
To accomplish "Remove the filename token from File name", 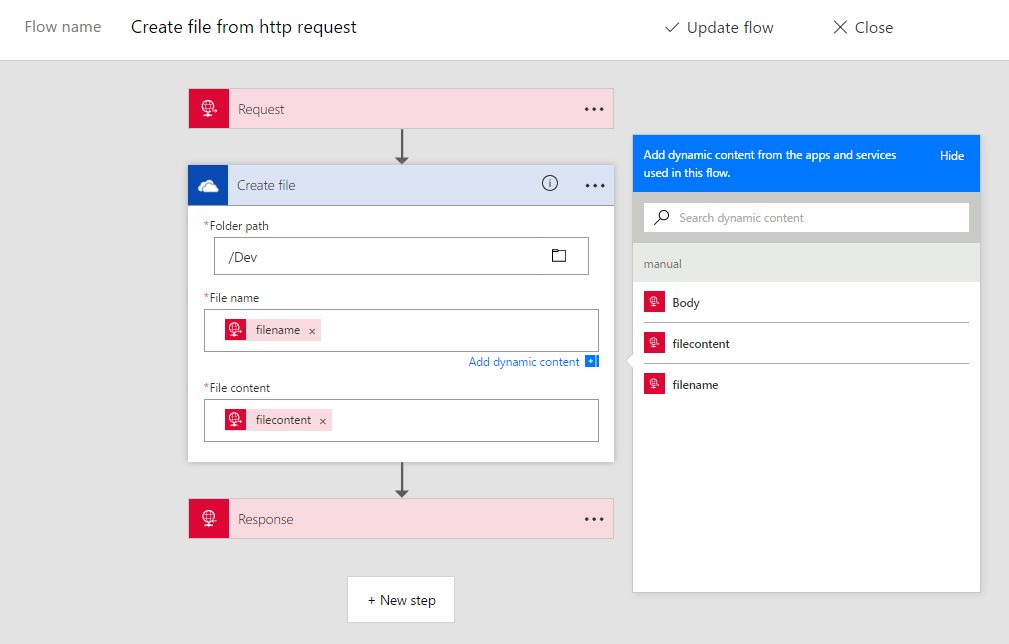I will click(312, 331).
